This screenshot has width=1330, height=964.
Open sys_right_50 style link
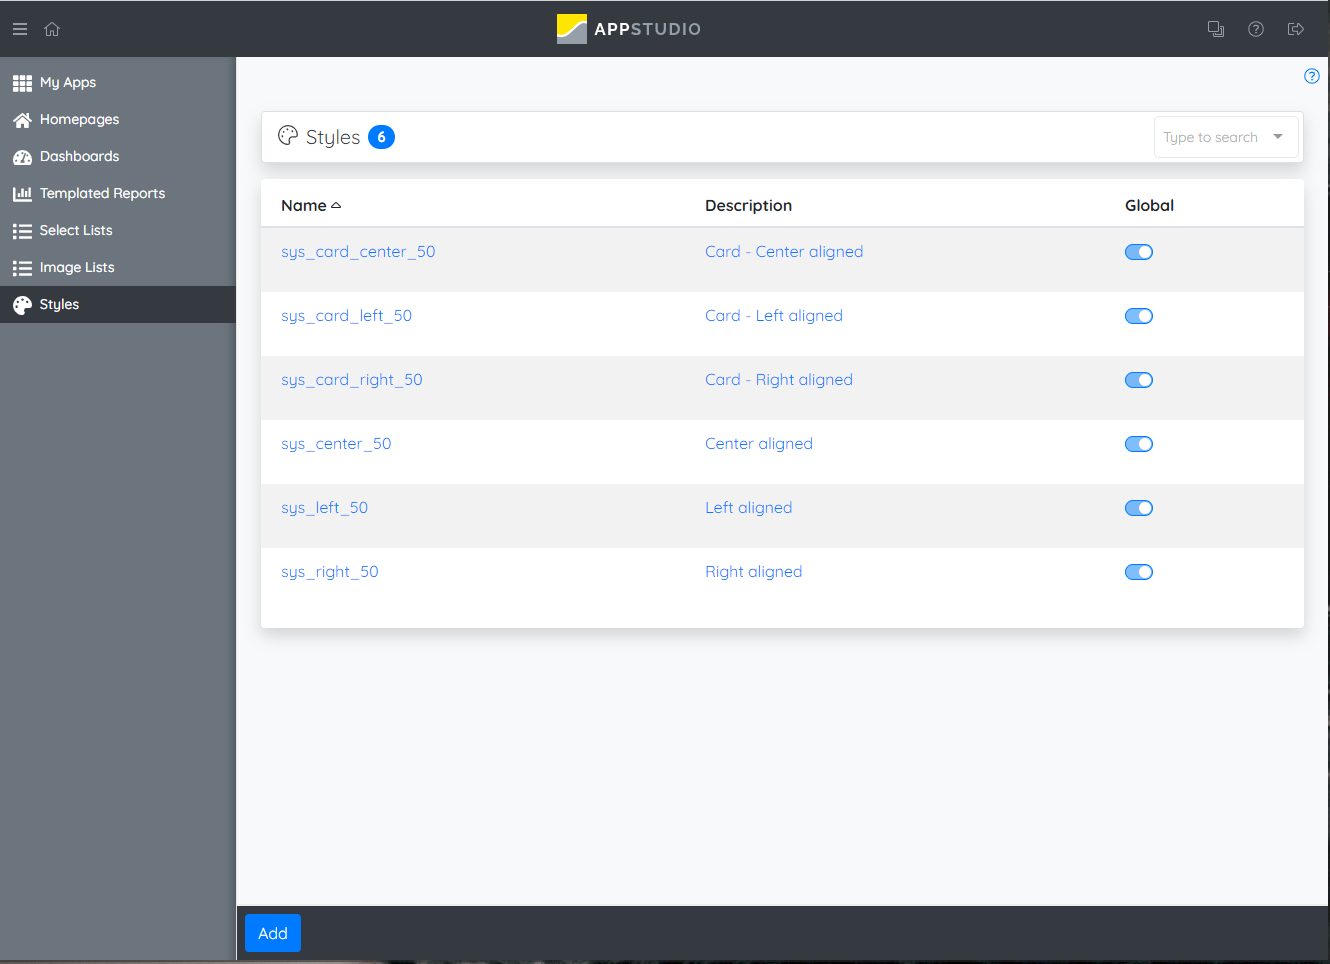330,572
